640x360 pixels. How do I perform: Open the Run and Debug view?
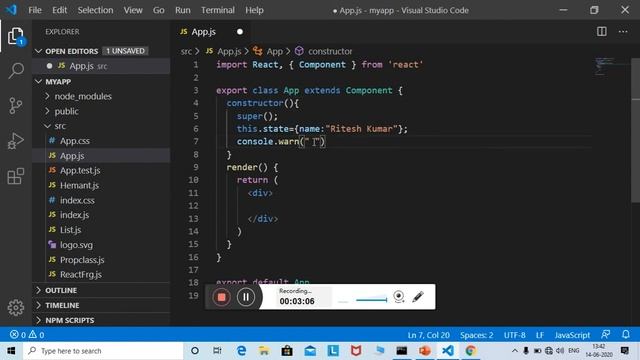tap(16, 141)
